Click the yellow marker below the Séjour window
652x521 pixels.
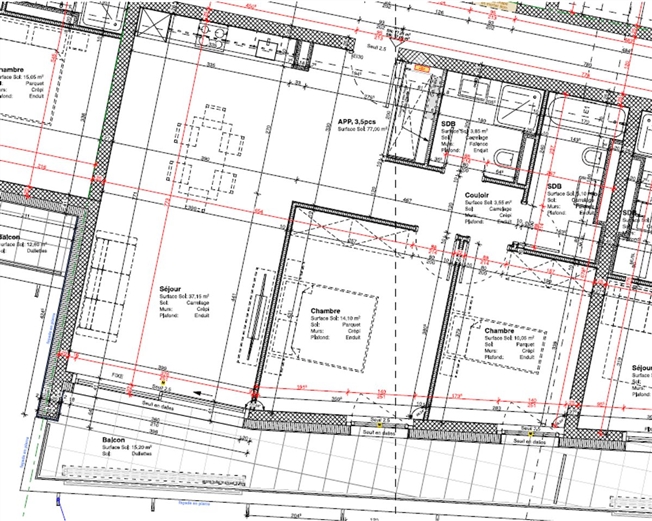tap(163, 383)
